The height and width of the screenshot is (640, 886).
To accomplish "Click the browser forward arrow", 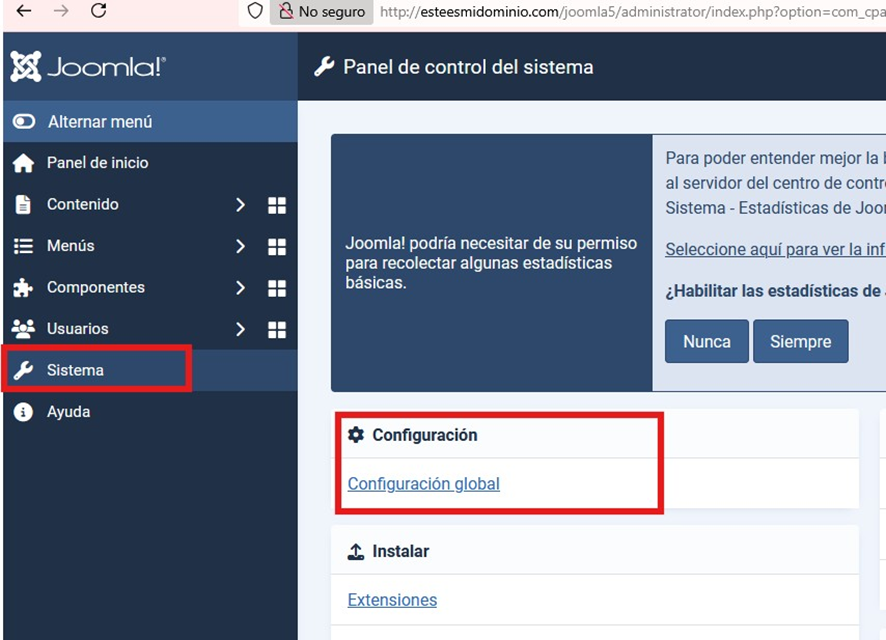I will point(61,11).
